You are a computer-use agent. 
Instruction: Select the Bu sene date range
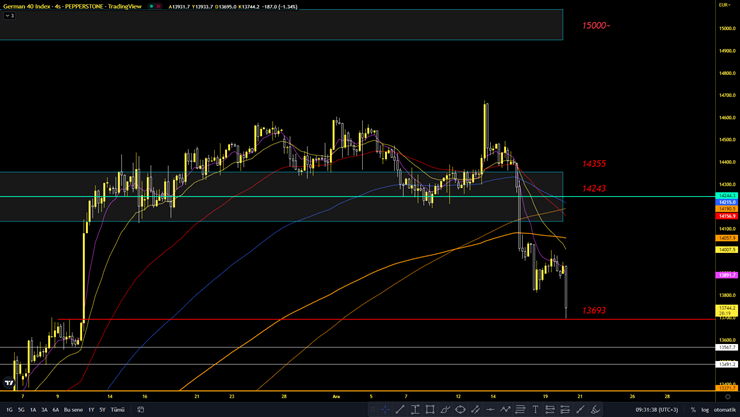coord(73,410)
